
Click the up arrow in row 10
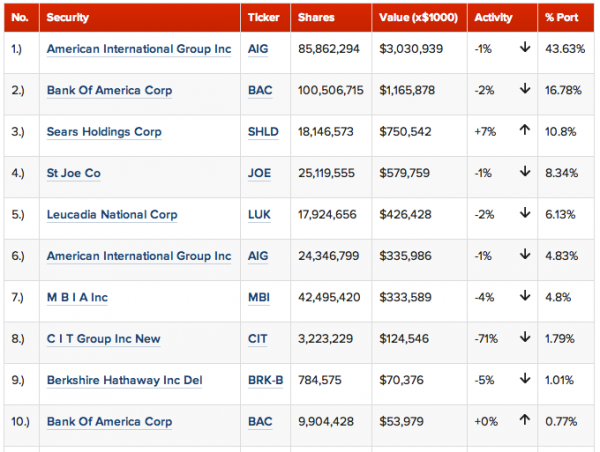[x=524, y=422]
